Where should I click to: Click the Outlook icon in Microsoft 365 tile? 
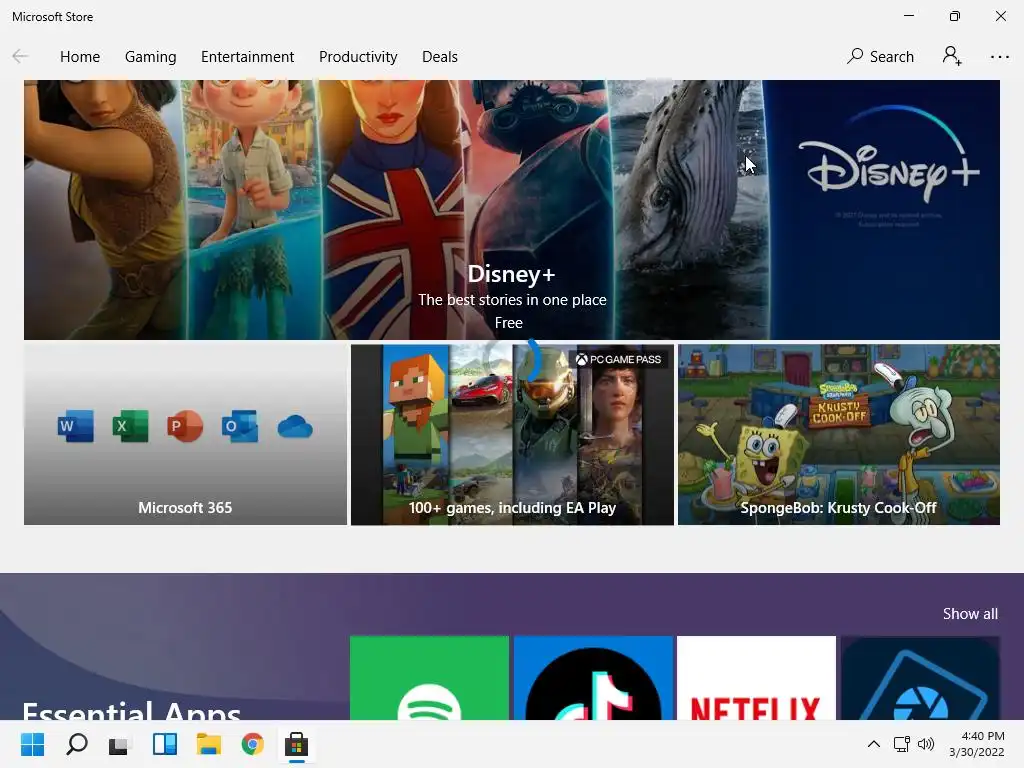pyautogui.click(x=240, y=426)
